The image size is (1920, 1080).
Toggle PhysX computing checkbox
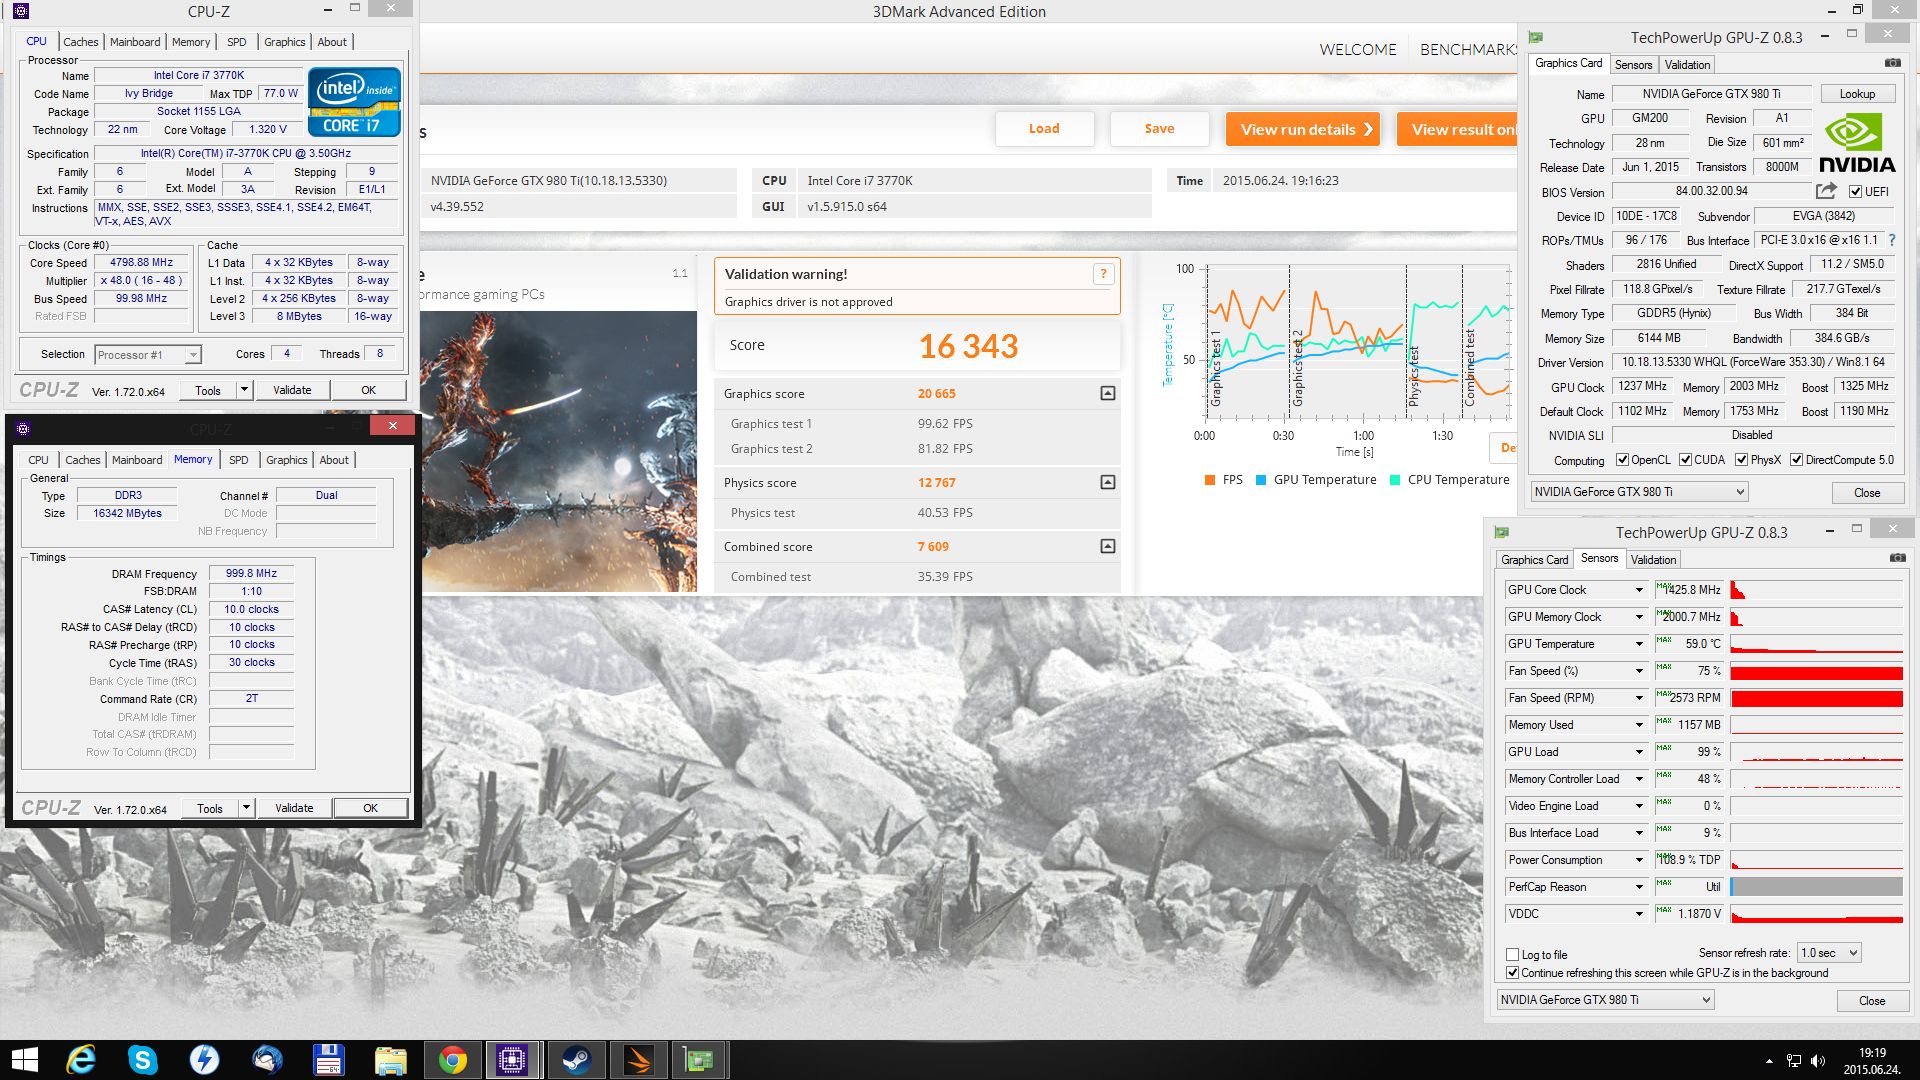(1741, 460)
